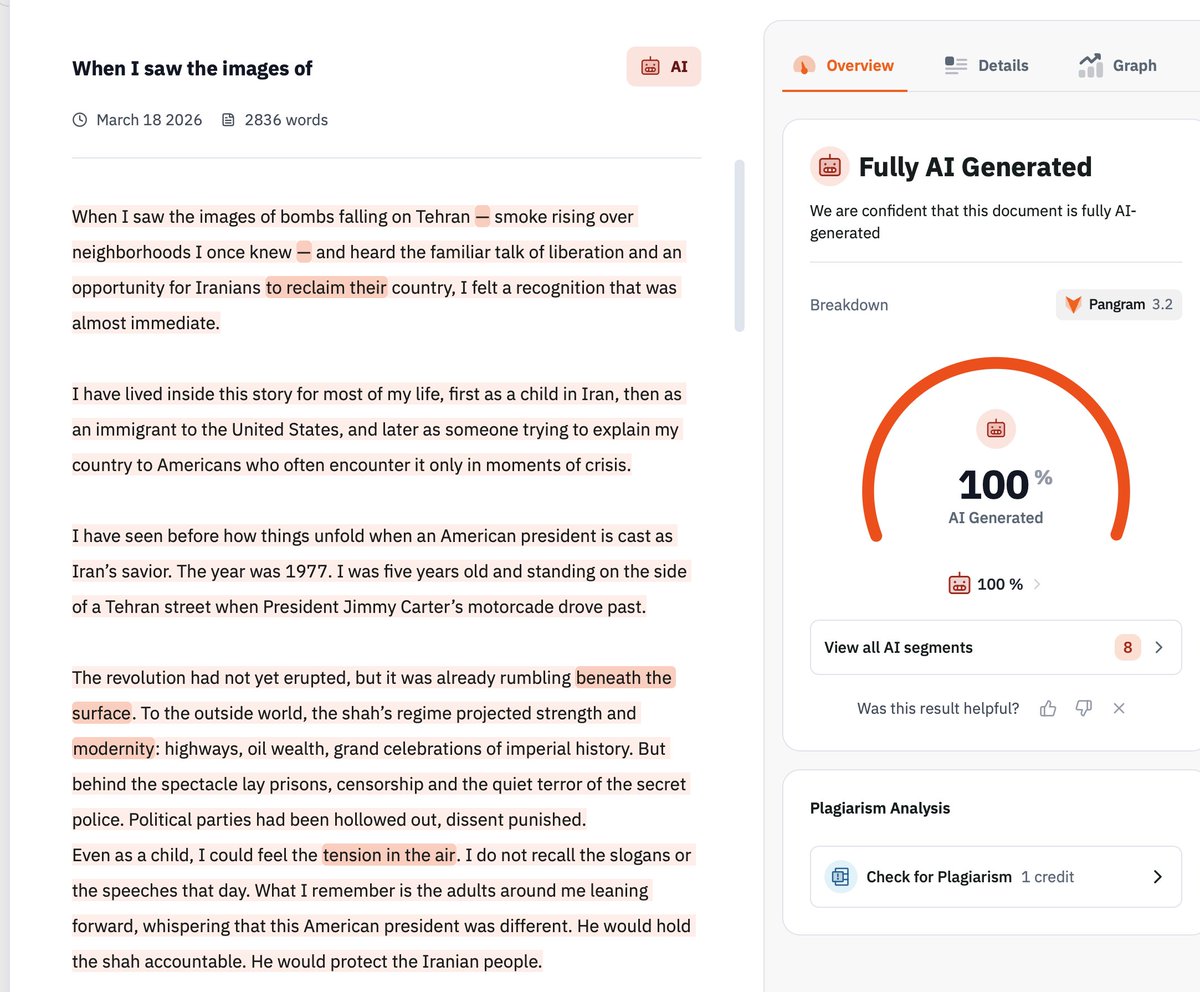Click highlighted phrase "beneath the"

coord(625,678)
